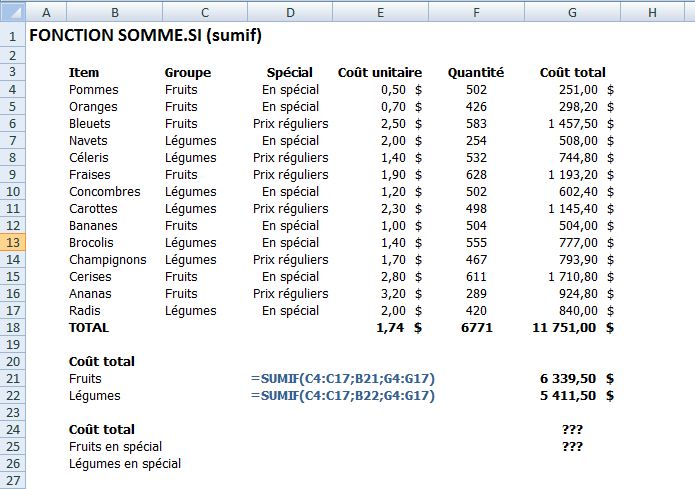This screenshot has height=489, width=695.
Task: Select row 13 header
Action: (x=12, y=243)
